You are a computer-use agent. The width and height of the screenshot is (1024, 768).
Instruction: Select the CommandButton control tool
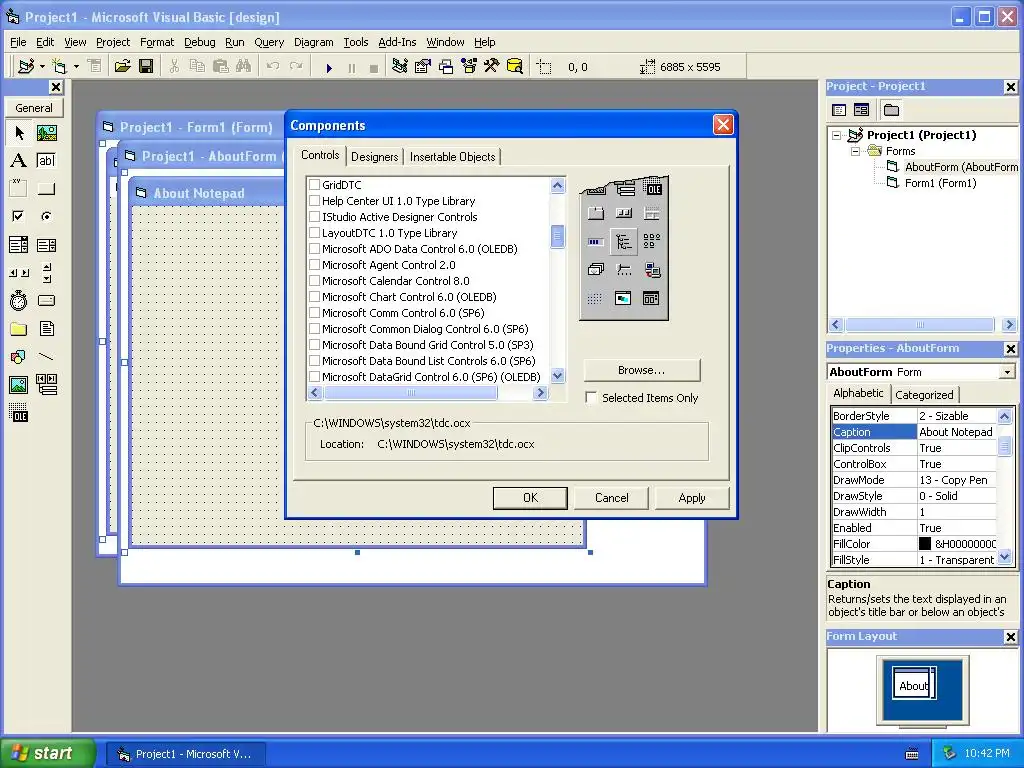46,189
